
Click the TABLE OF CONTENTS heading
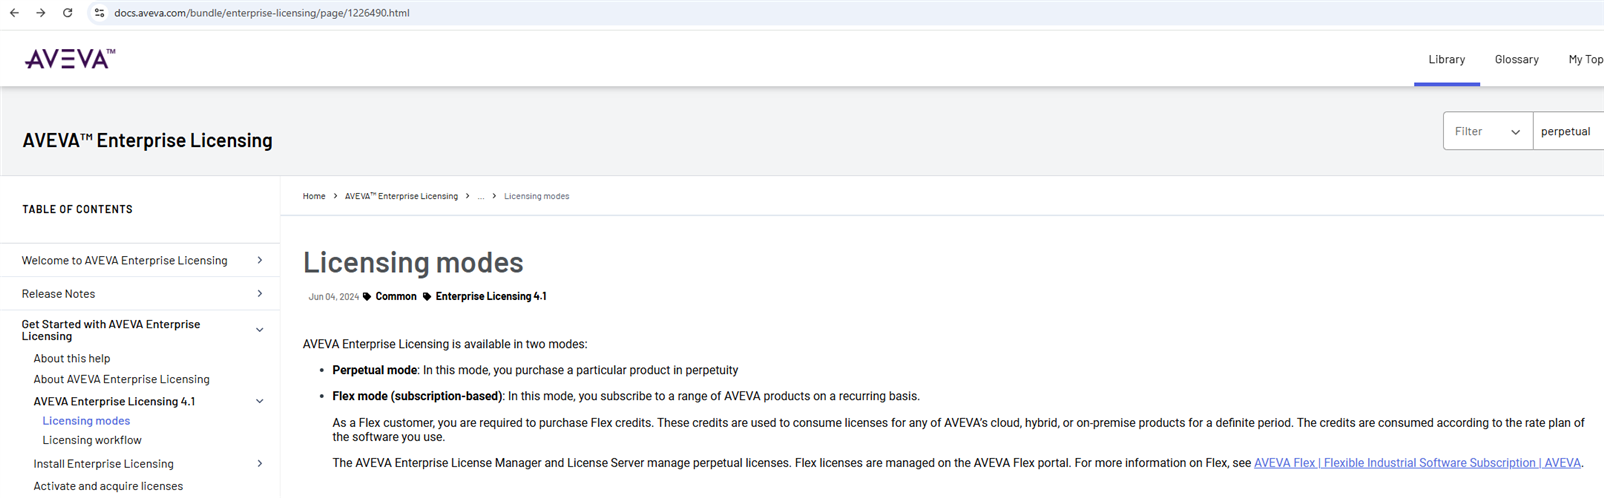point(77,210)
